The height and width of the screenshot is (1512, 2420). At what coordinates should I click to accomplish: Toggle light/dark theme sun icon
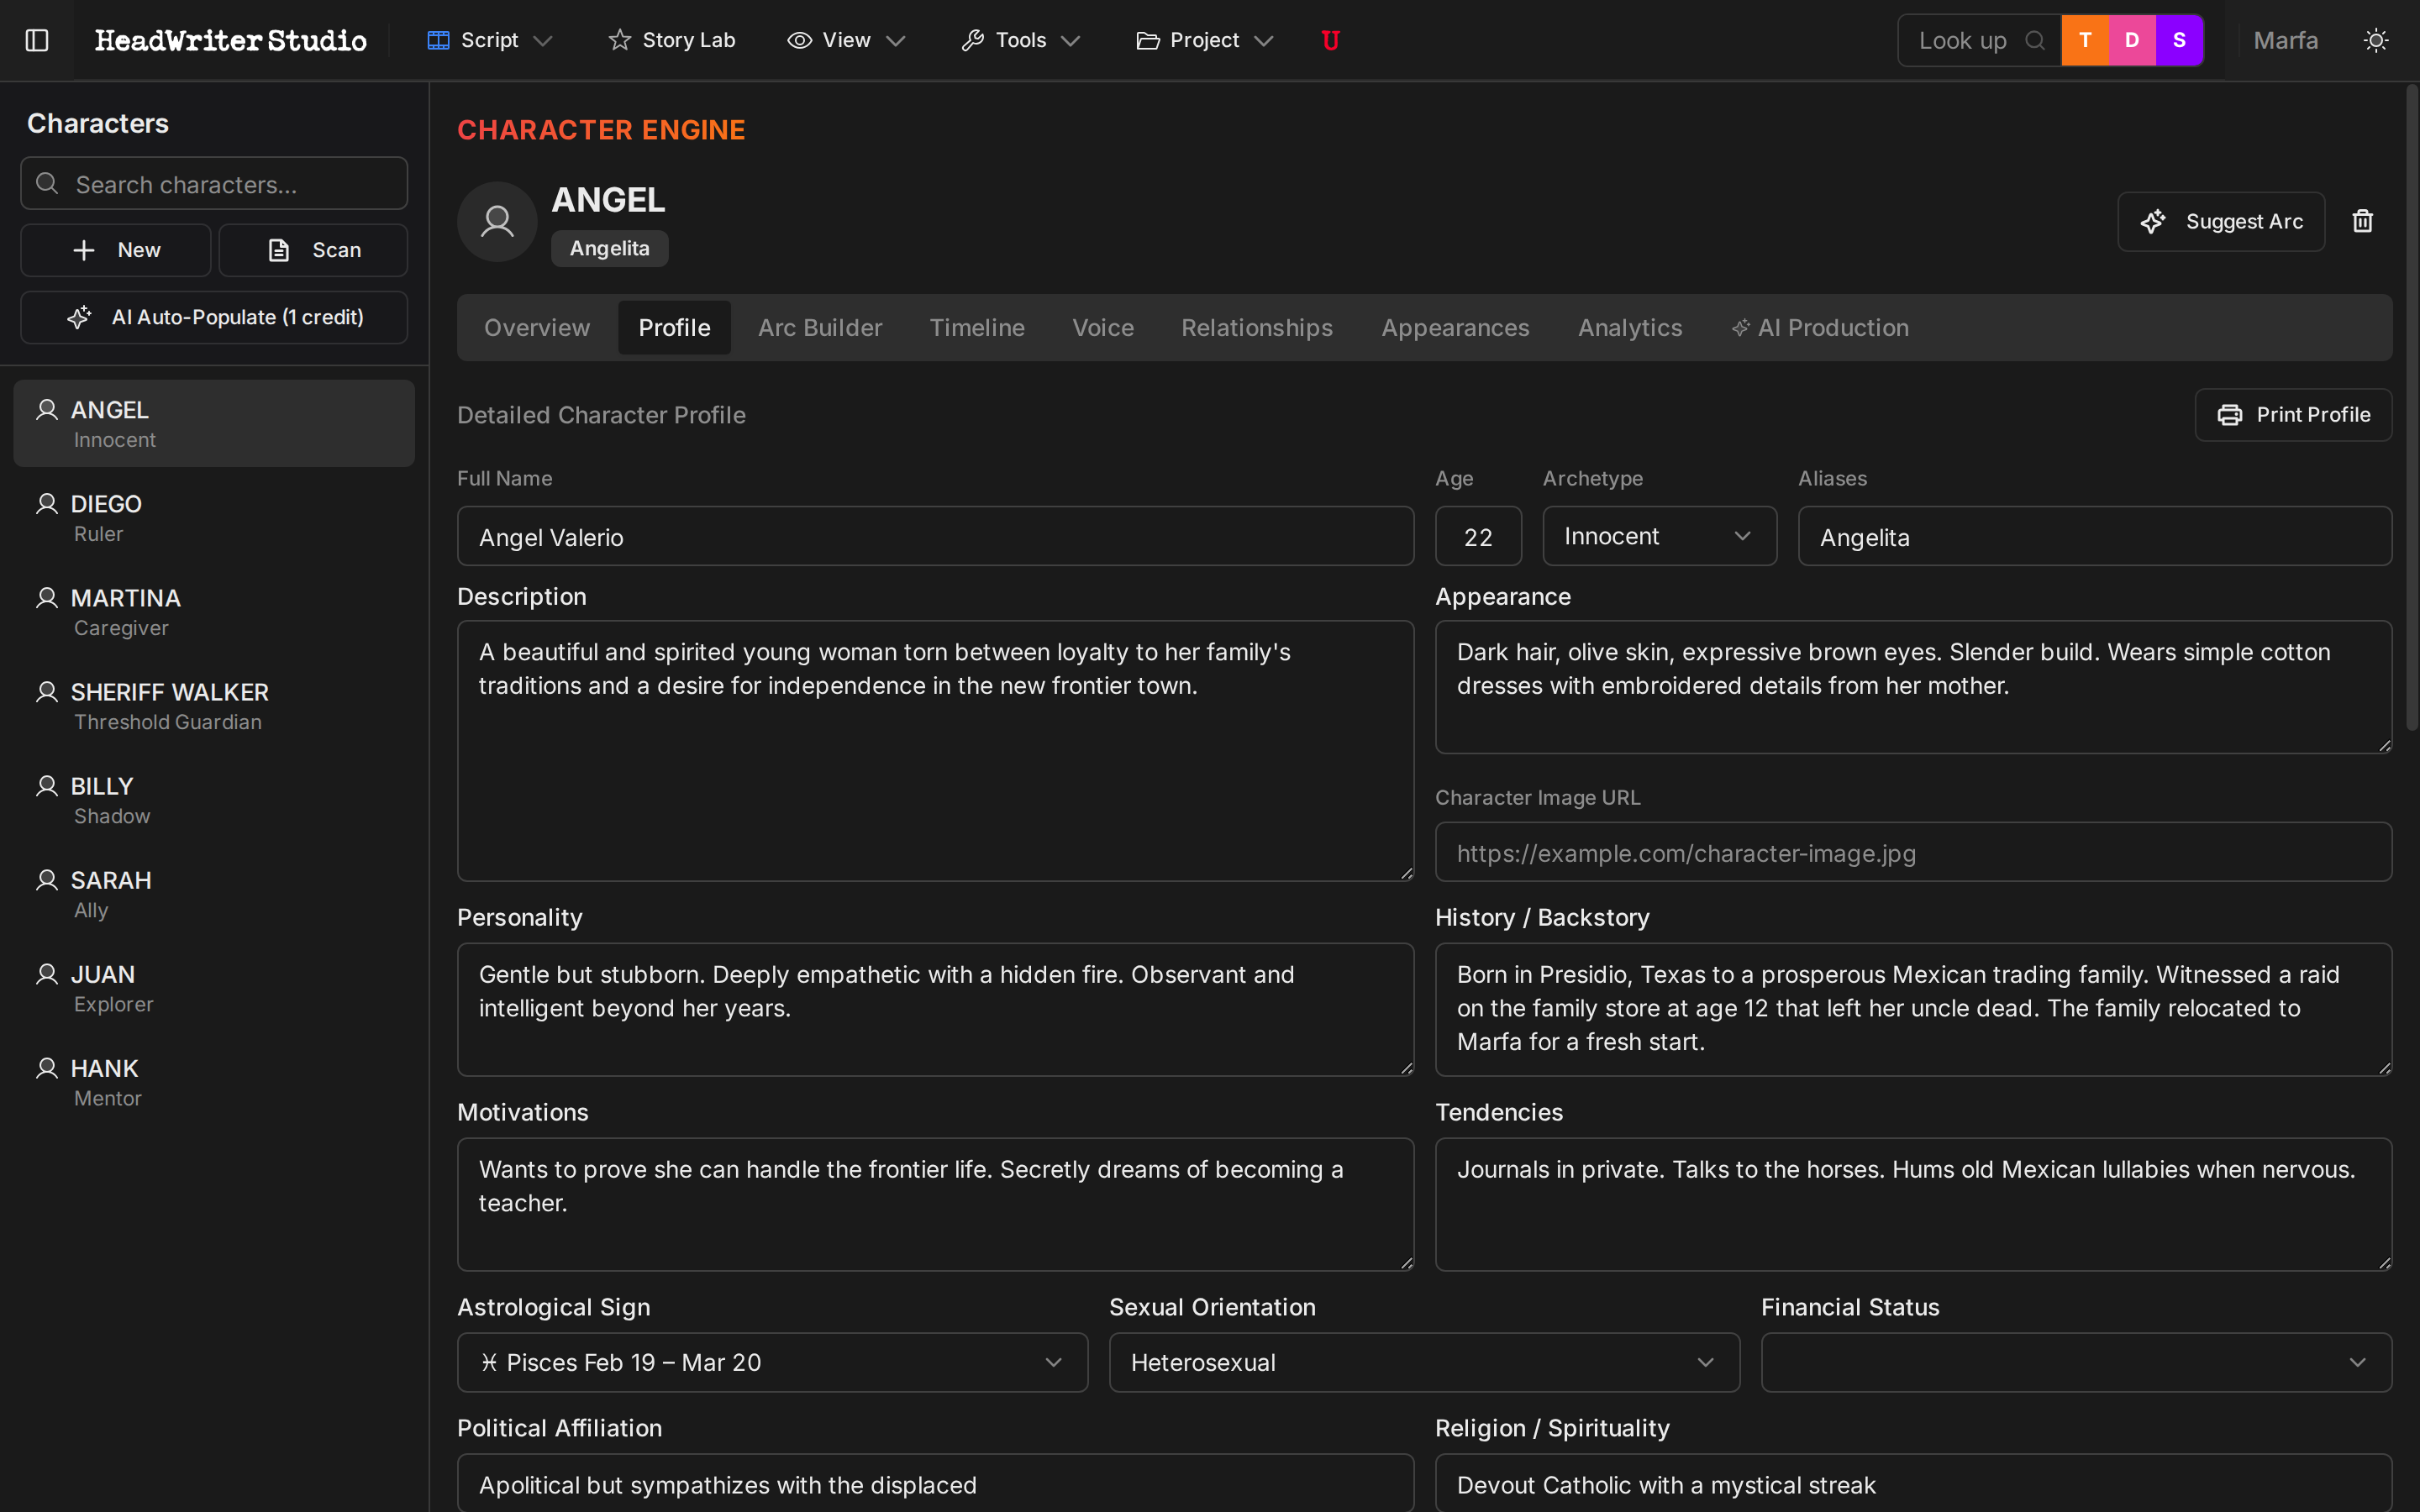click(x=2376, y=40)
